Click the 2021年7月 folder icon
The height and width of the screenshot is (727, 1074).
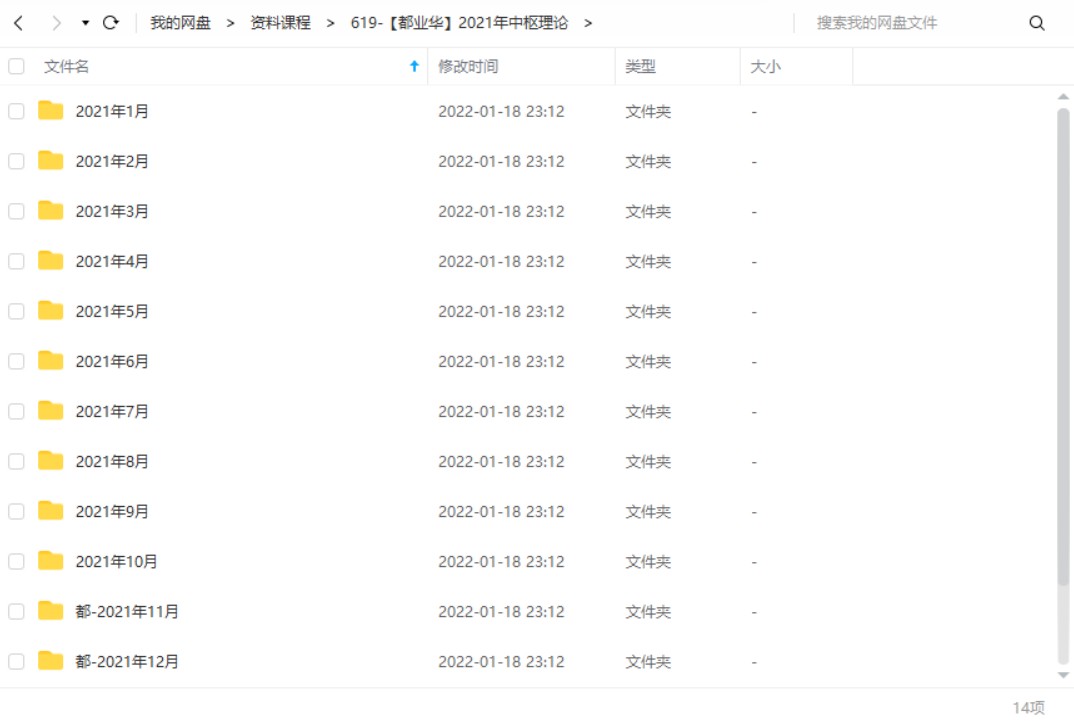click(51, 410)
